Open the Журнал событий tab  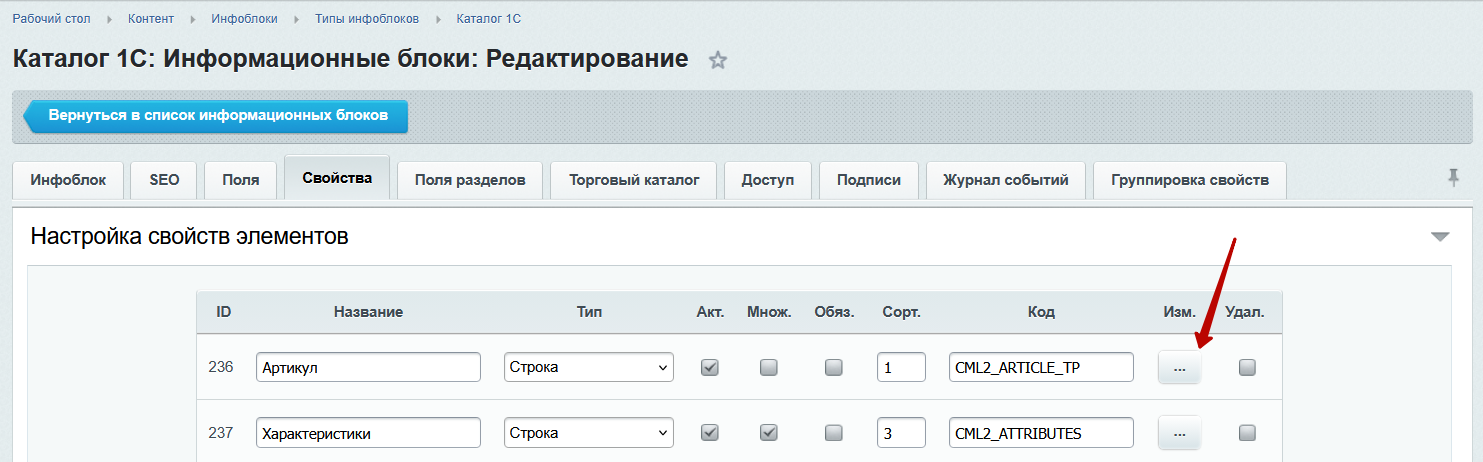1006,180
